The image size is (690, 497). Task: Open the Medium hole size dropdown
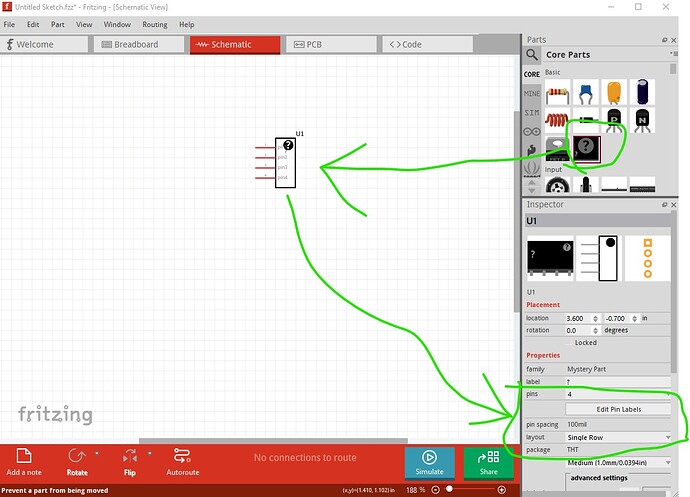[618, 463]
